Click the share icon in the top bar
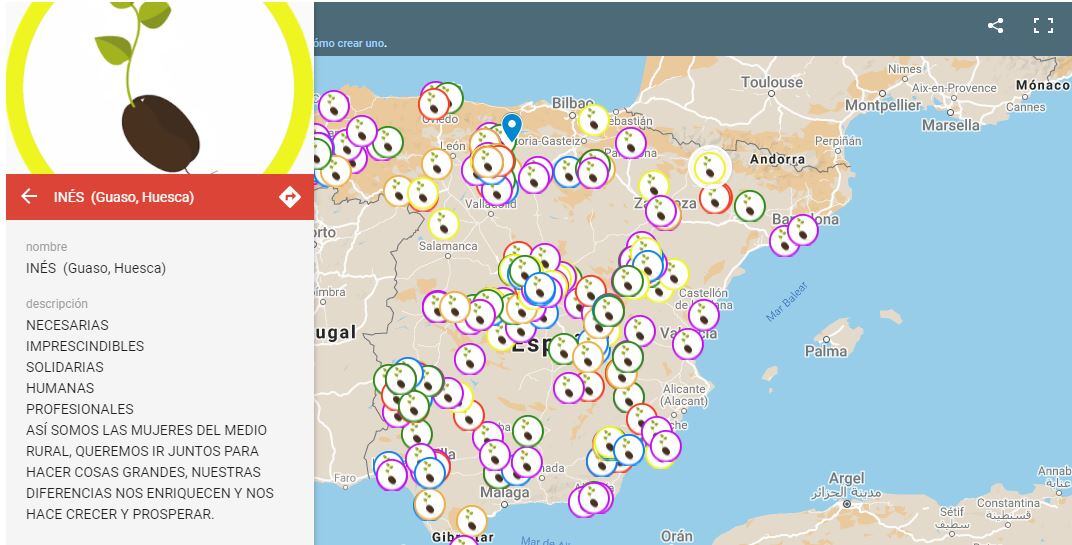The image size is (1072, 545). tap(995, 26)
